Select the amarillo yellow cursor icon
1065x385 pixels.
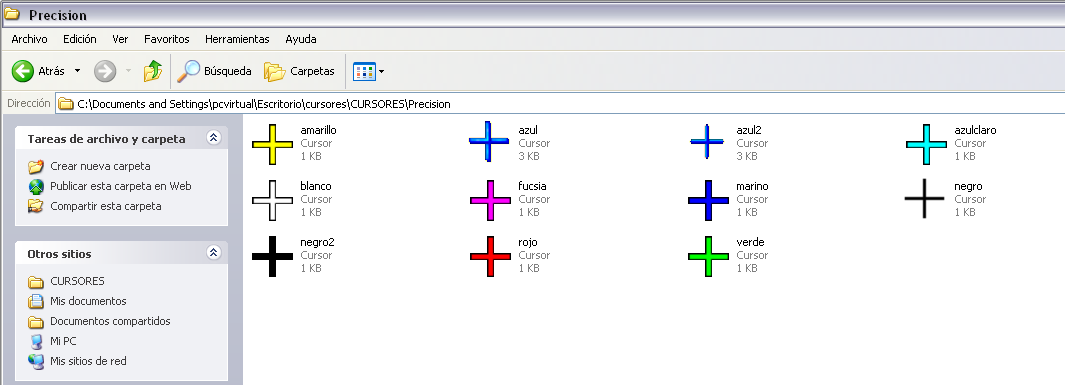(272, 144)
